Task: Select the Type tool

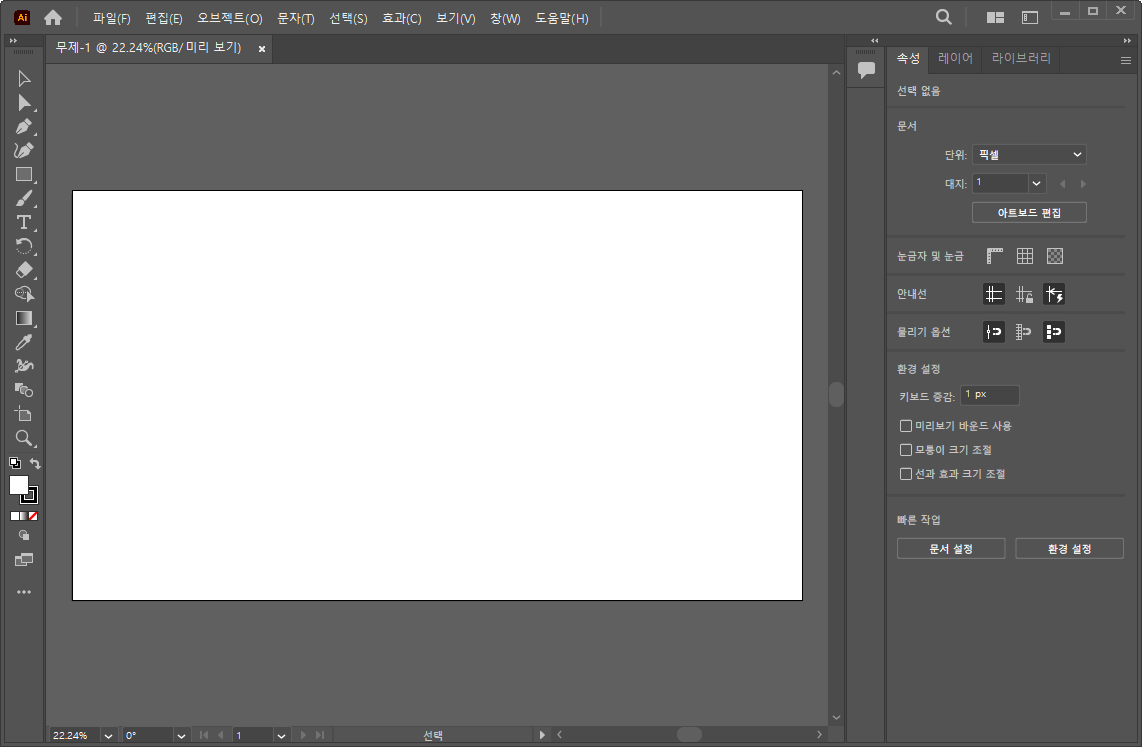Action: 23,223
